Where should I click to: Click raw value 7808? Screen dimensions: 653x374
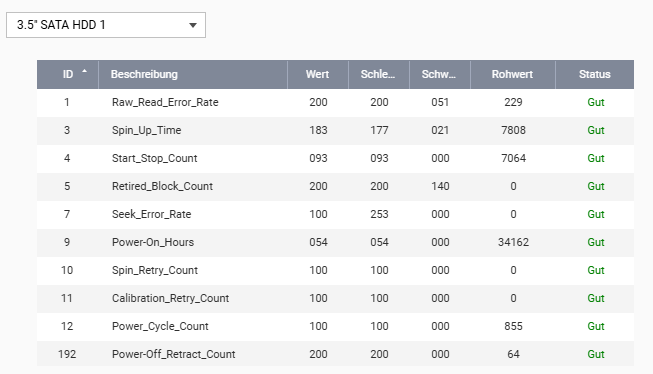tap(513, 130)
